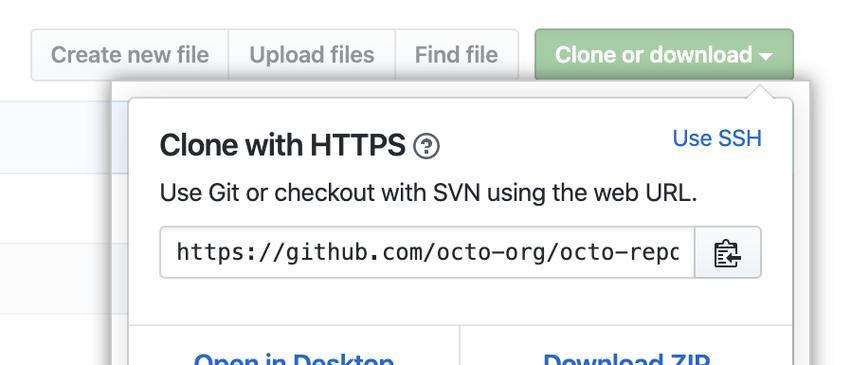The height and width of the screenshot is (365, 851).
Task: Choose the Upload files button
Action: 312,55
